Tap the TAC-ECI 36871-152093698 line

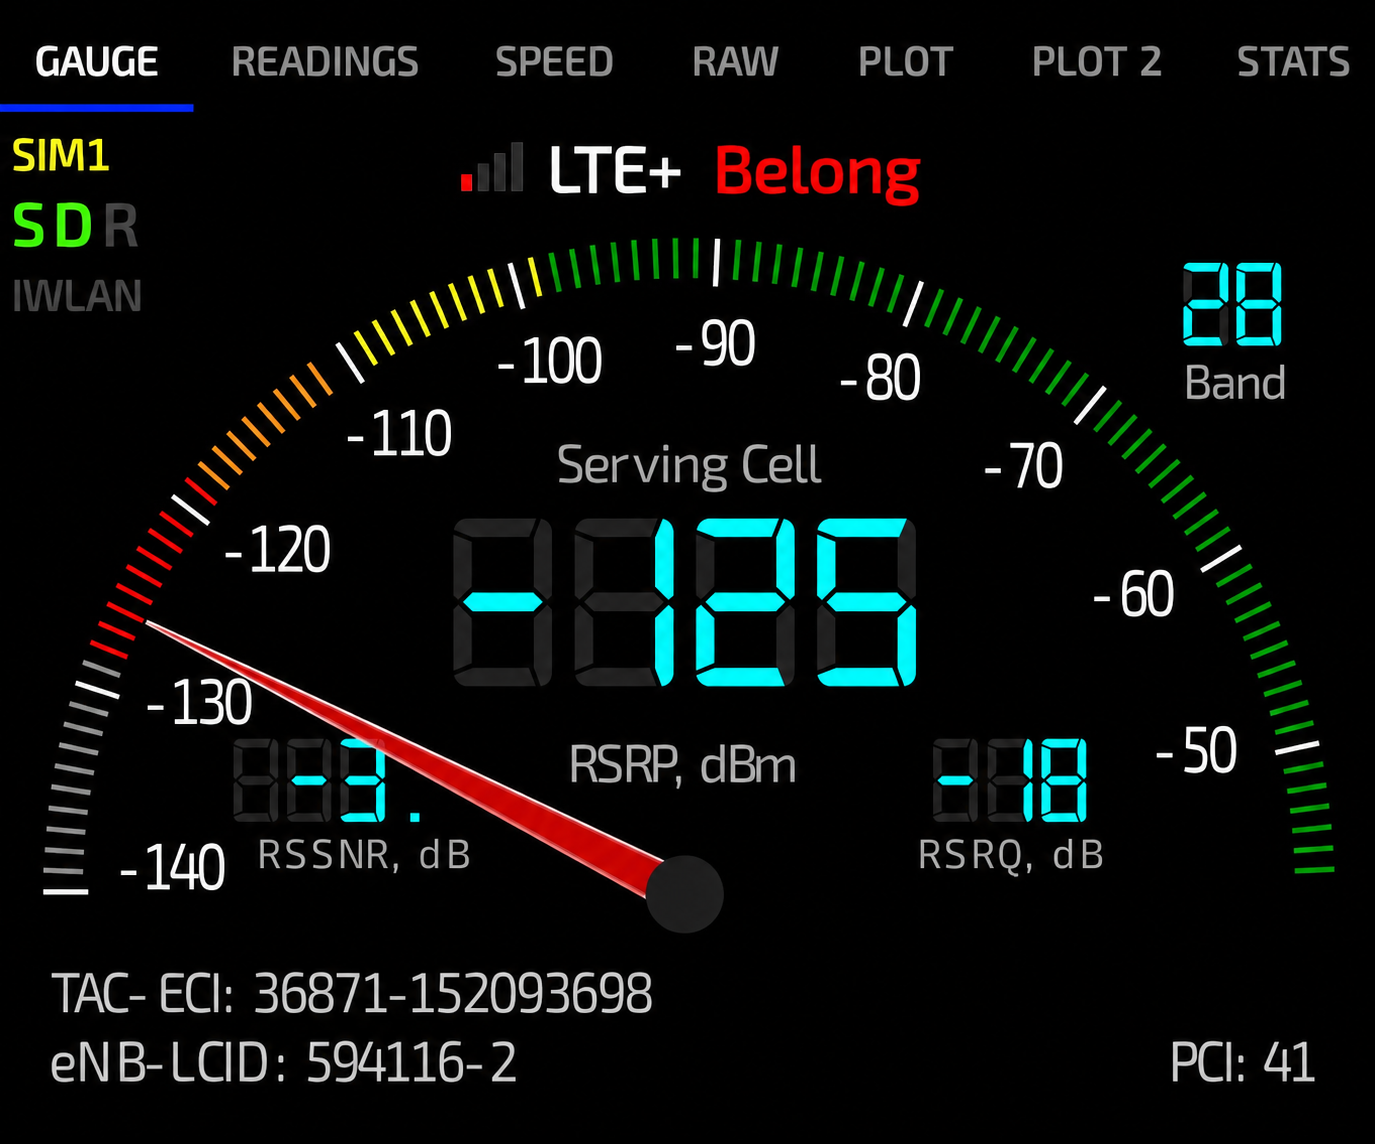(x=352, y=994)
